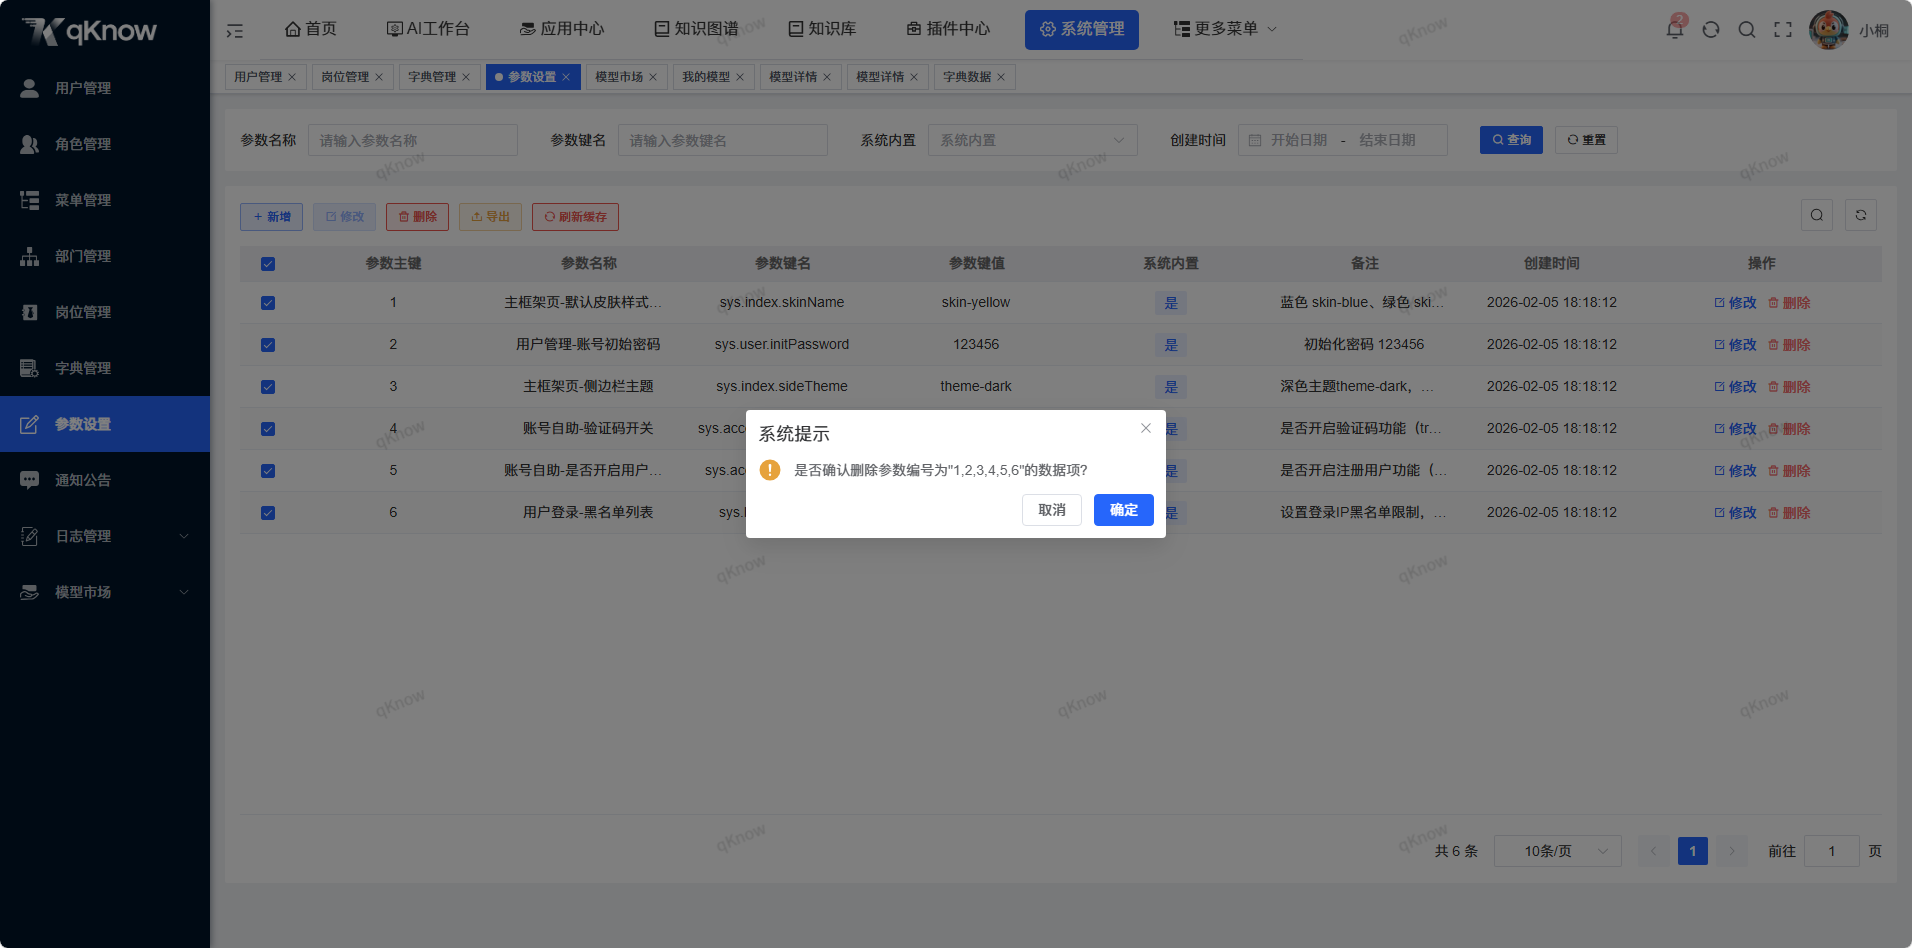Open 岗位管理 in the sidebar
Screen dimensions: 1912x948
point(105,312)
